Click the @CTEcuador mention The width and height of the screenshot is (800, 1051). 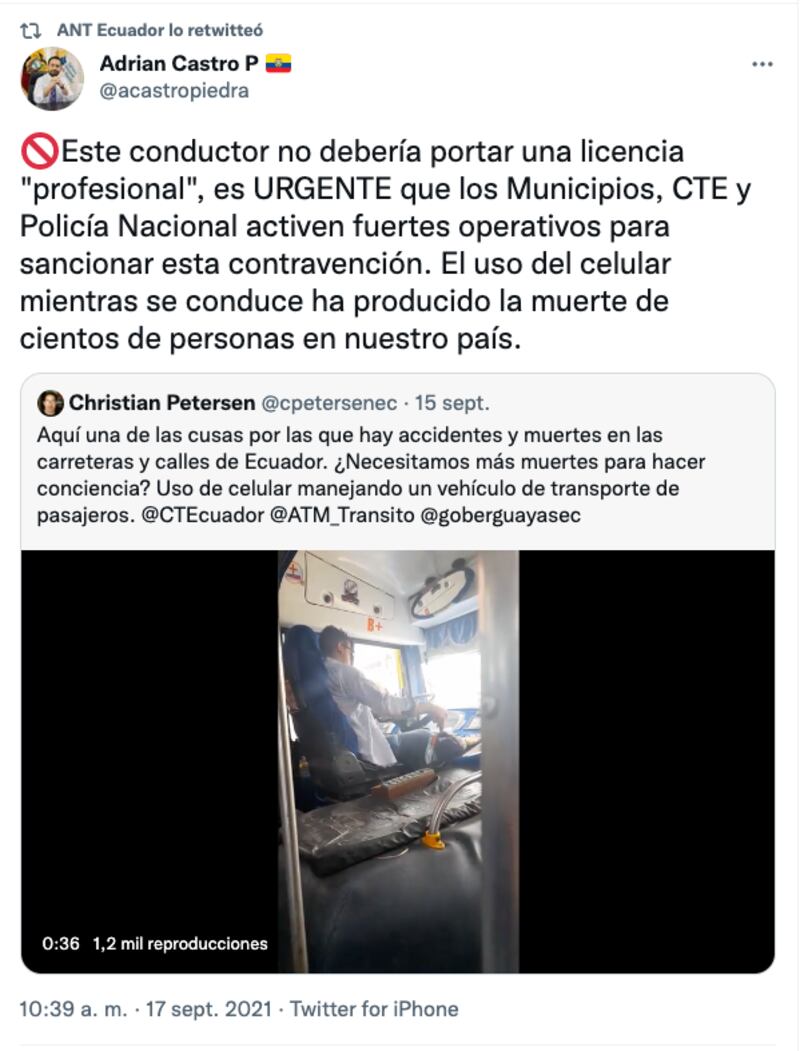pyautogui.click(x=203, y=515)
